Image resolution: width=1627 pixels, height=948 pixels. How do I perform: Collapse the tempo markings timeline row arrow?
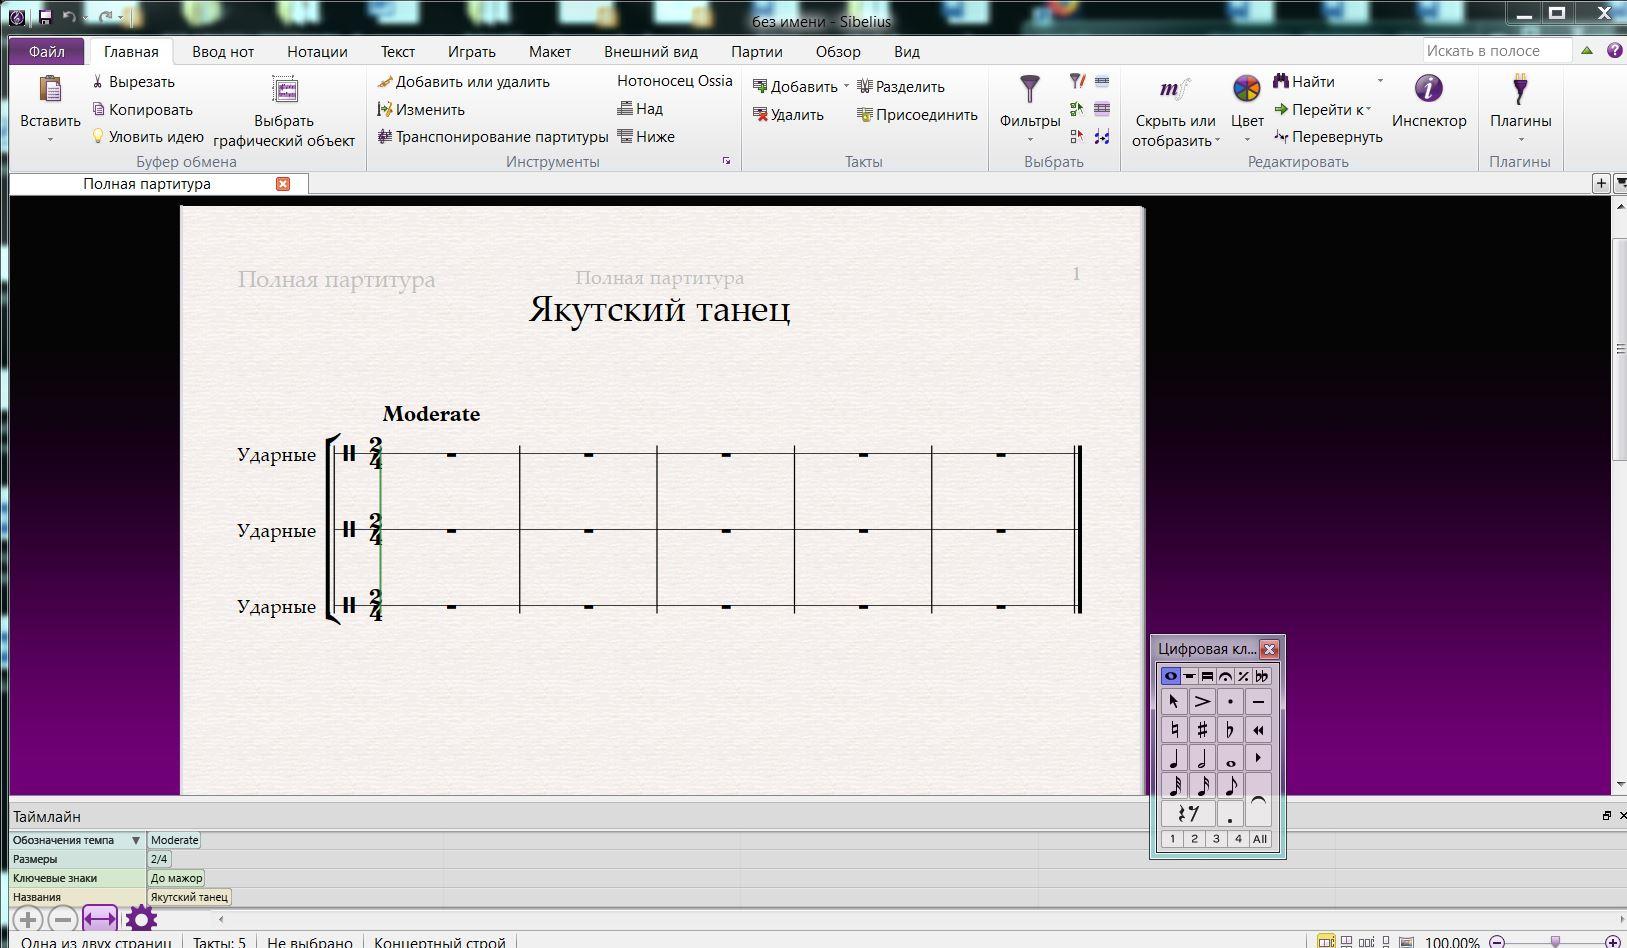point(136,840)
